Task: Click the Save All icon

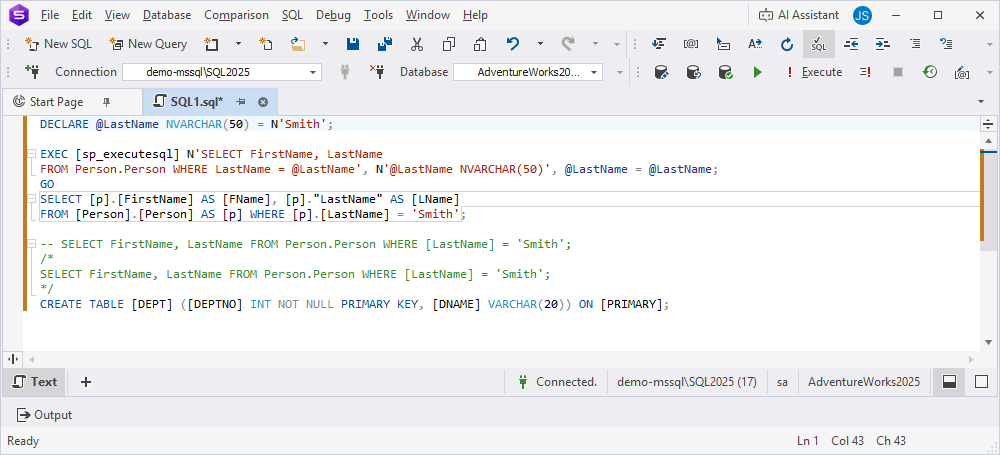Action: tap(385, 44)
